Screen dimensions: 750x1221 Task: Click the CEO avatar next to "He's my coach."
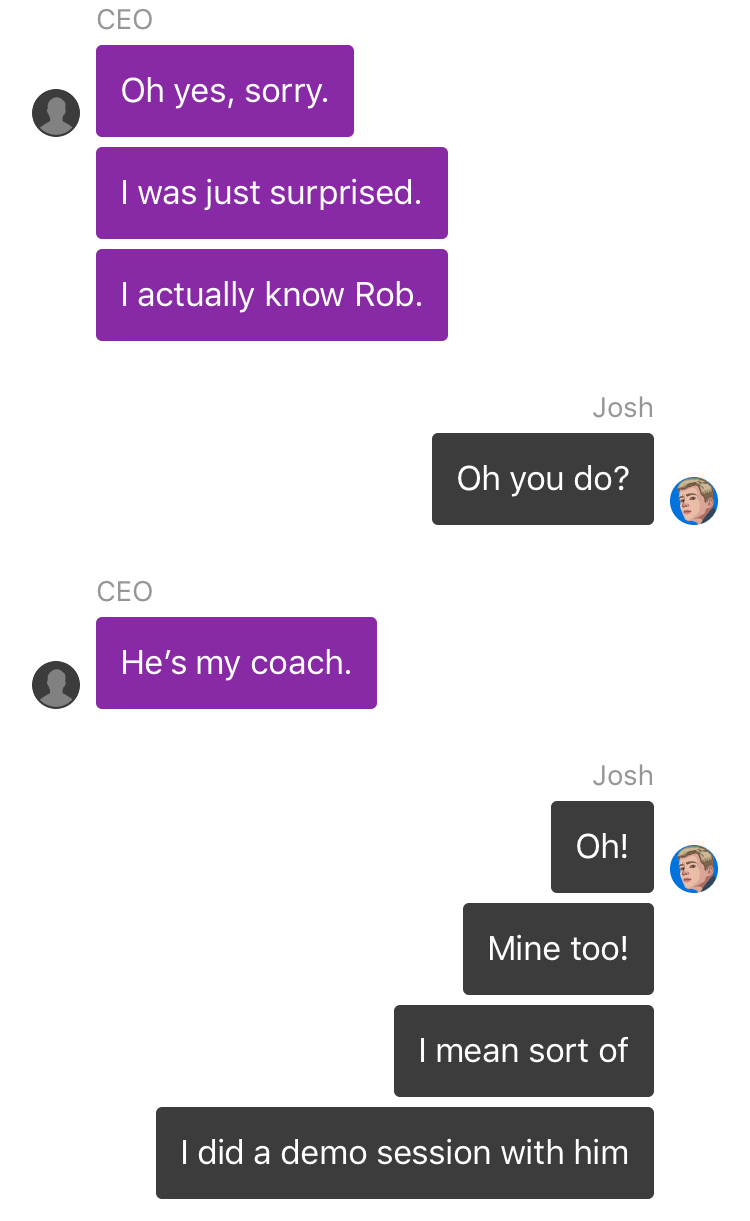coord(56,685)
